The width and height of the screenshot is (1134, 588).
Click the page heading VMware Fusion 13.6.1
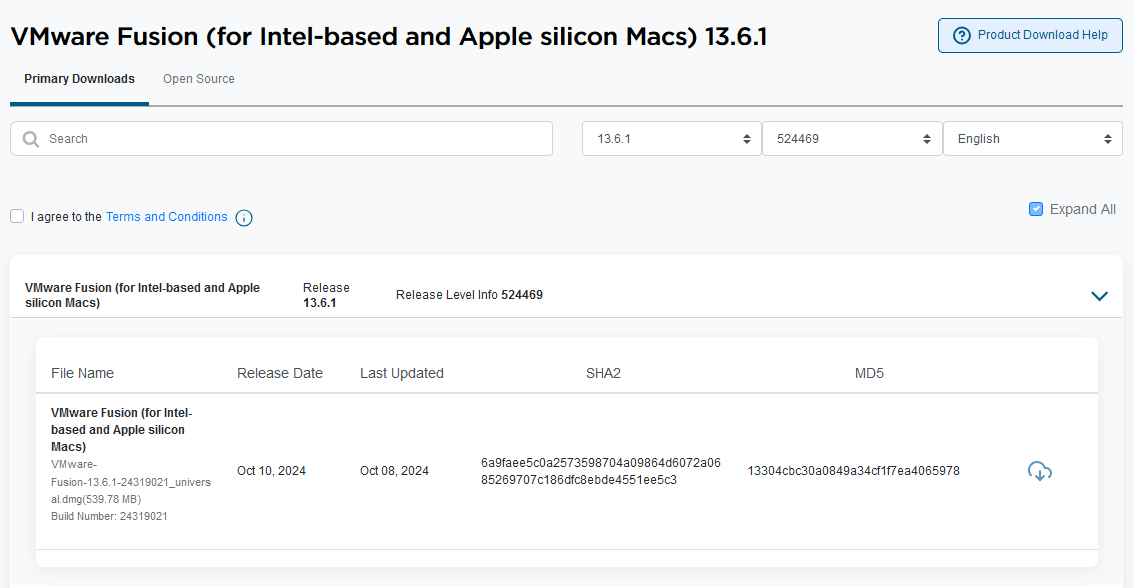[x=389, y=36]
